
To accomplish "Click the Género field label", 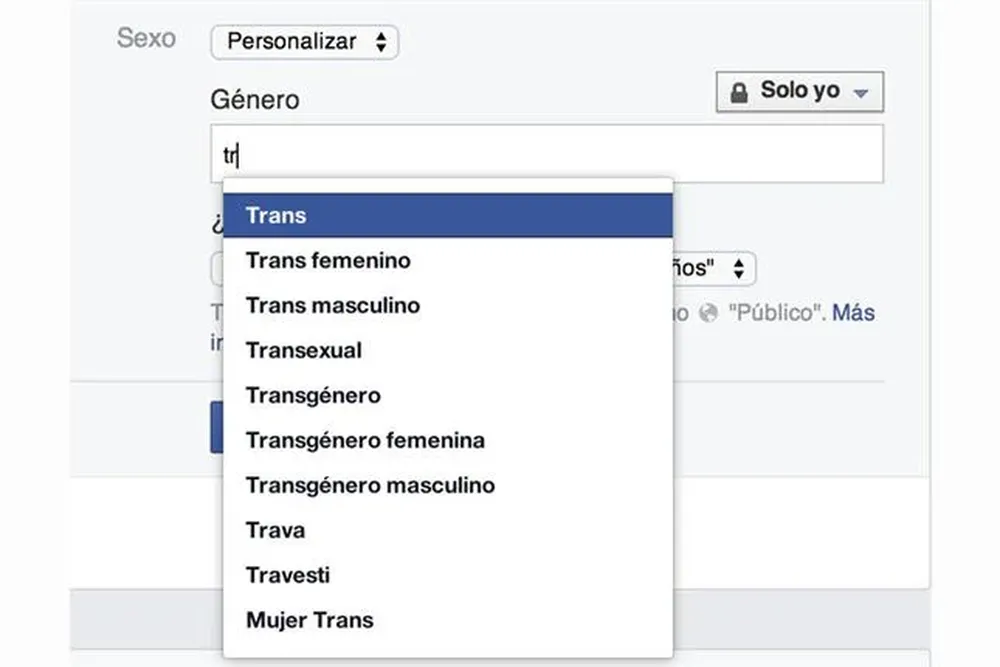I will pyautogui.click(x=254, y=99).
